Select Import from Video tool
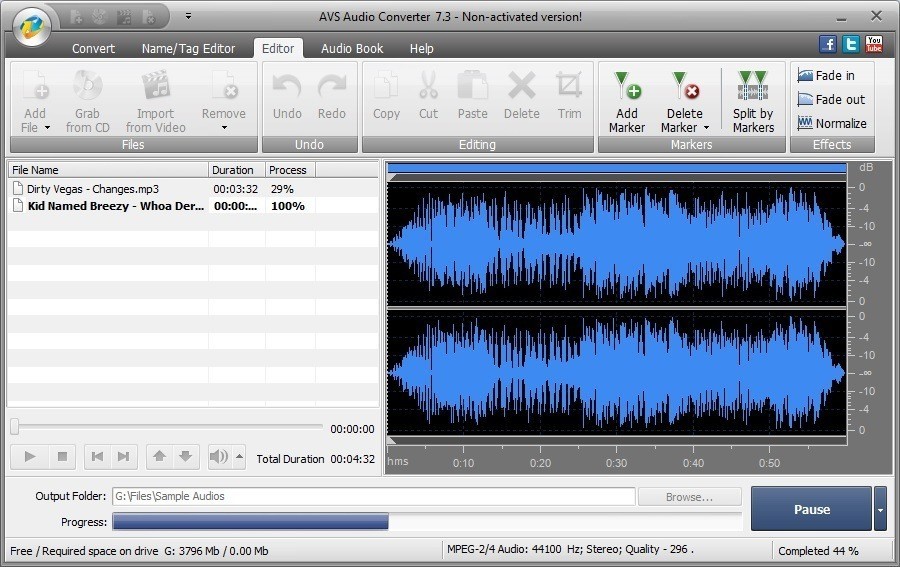Screen dimensions: 900x567 click(x=156, y=86)
